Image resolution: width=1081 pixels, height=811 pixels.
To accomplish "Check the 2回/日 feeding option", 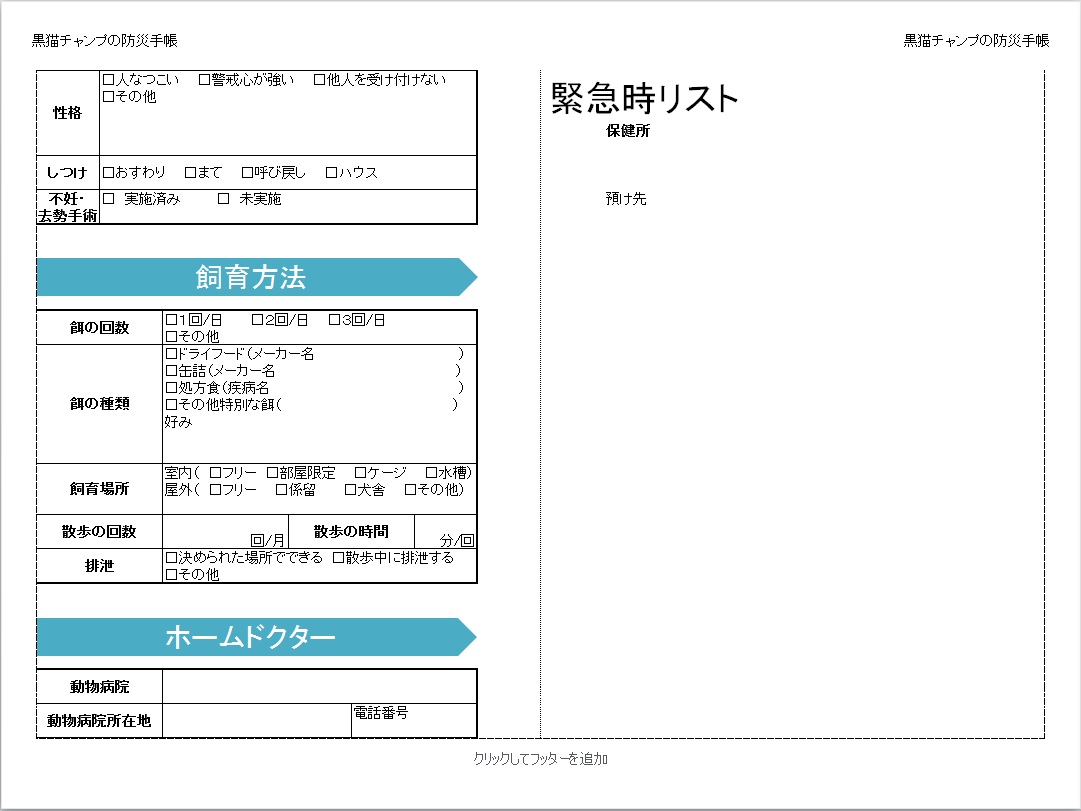I will point(257,320).
